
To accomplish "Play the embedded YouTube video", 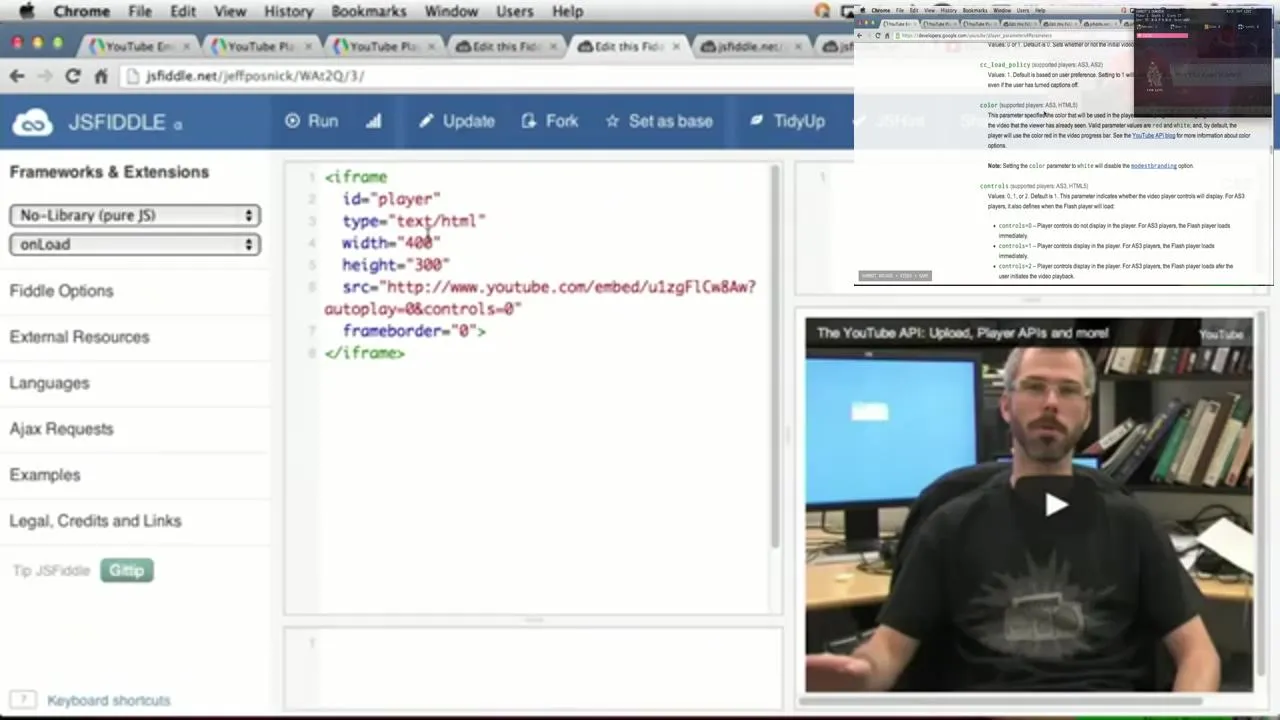I will (1056, 505).
